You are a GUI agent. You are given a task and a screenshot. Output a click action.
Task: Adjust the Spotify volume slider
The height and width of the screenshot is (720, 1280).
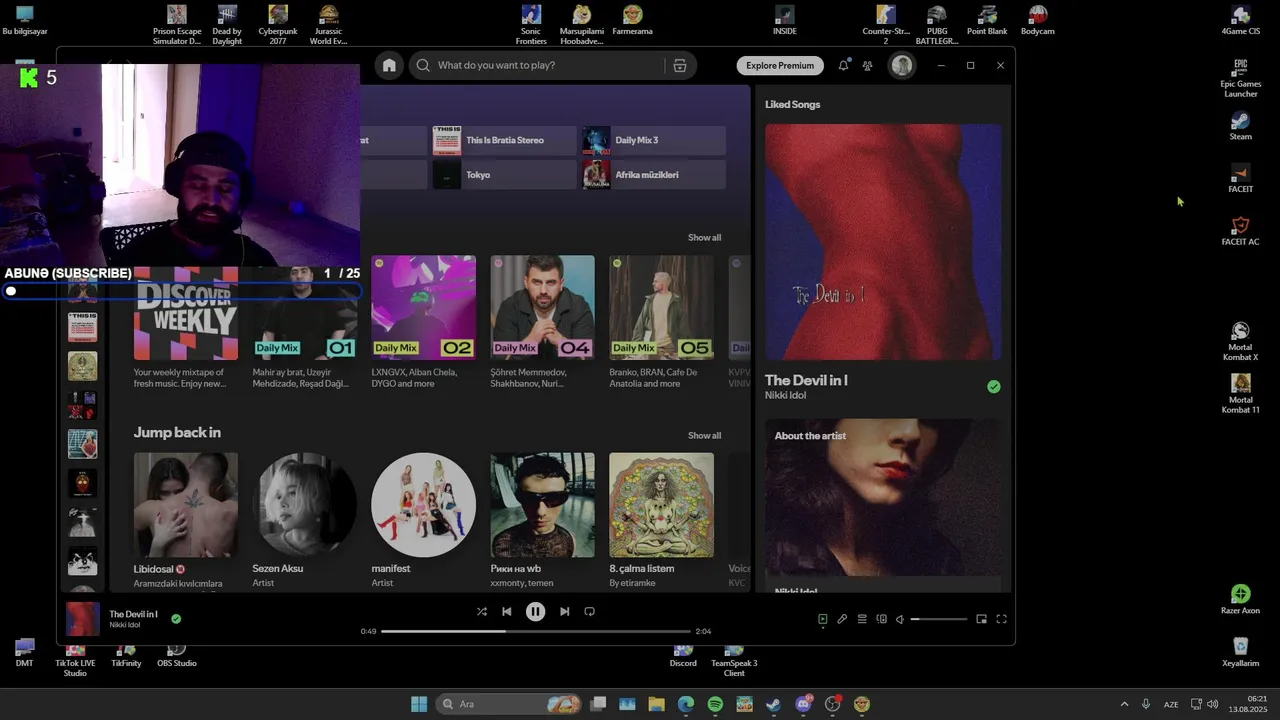tap(939, 619)
